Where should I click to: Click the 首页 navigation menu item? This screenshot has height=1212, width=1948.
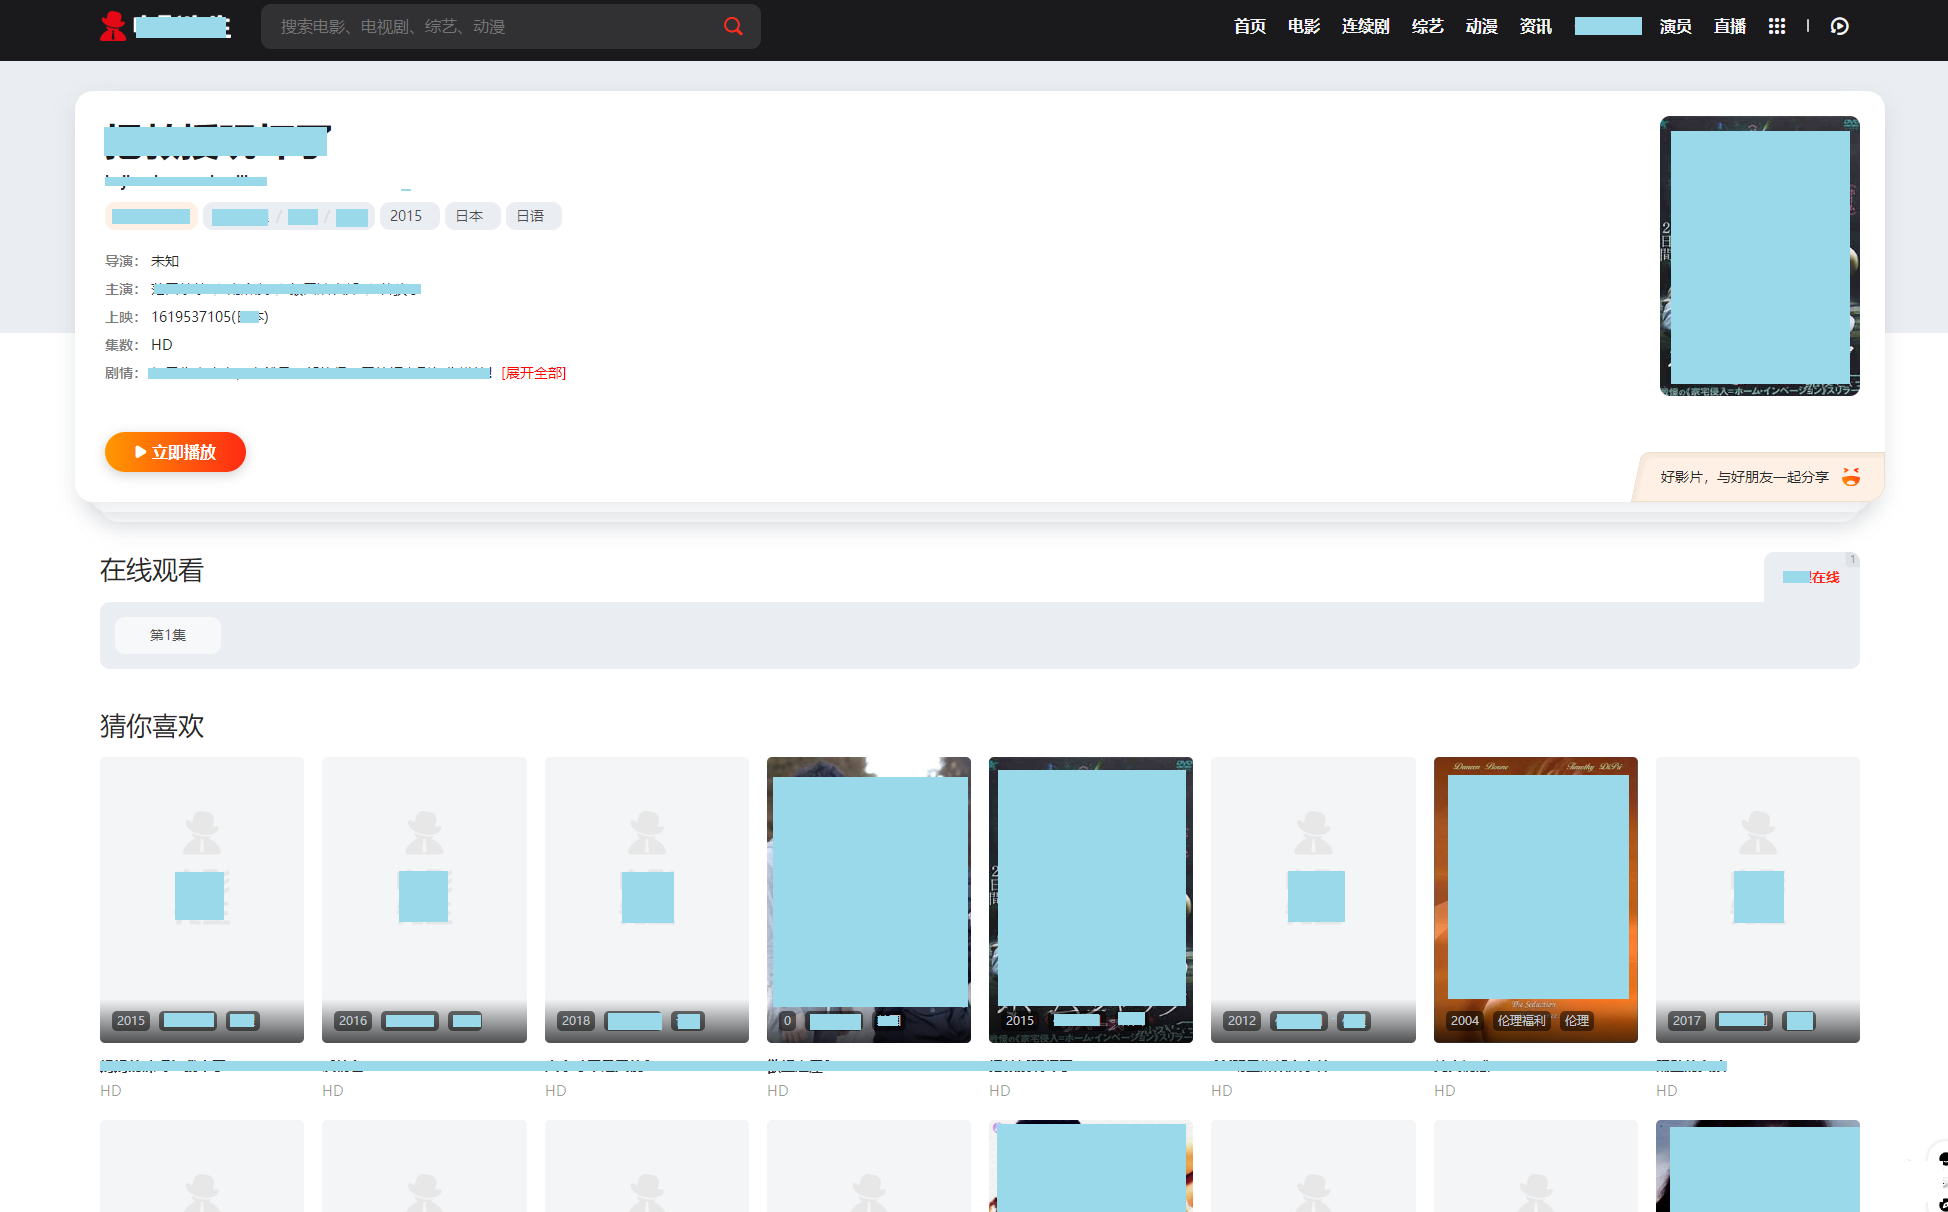(1249, 26)
